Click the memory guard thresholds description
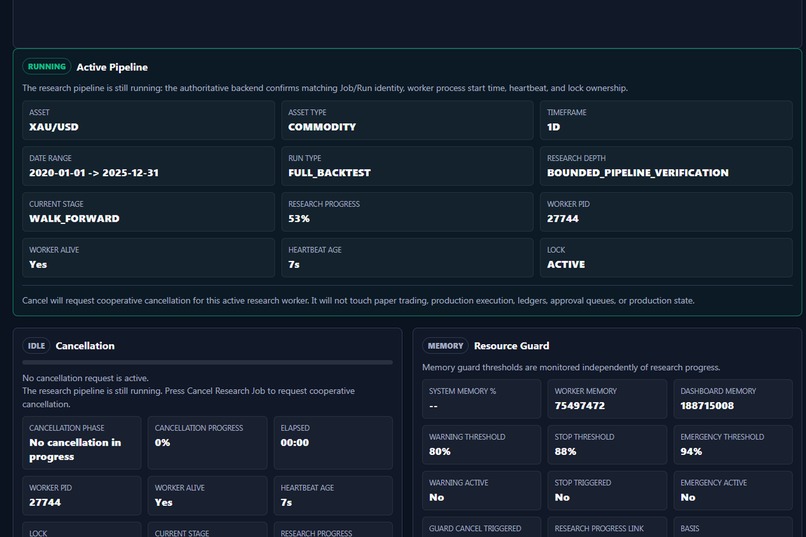806x537 pixels. pyautogui.click(x=571, y=367)
